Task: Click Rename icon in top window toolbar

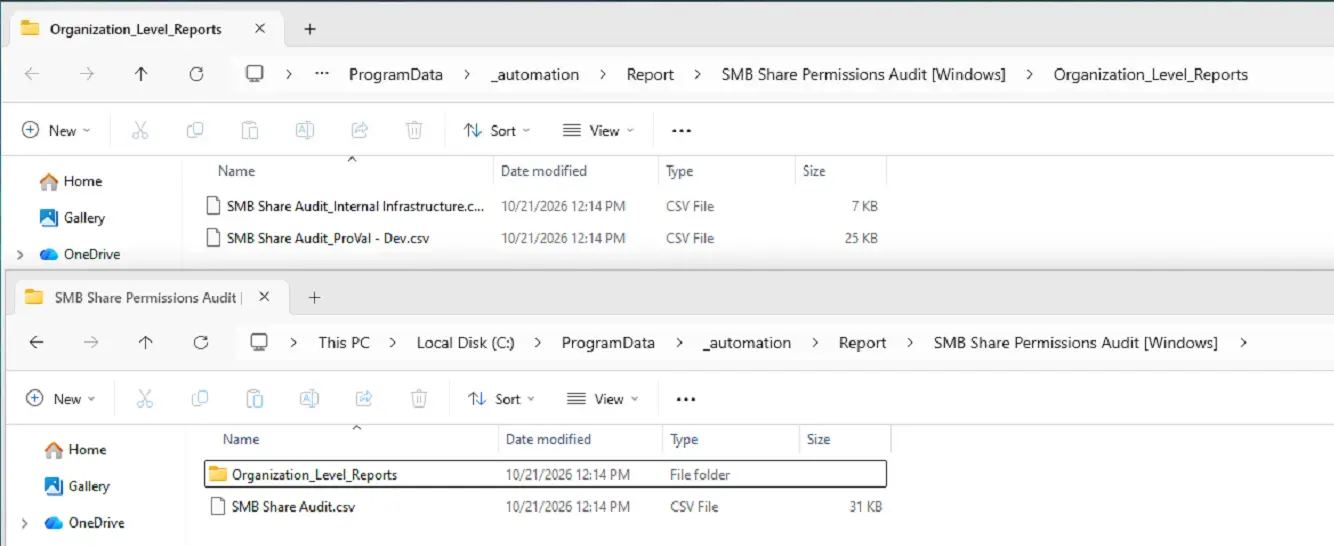Action: pos(305,131)
